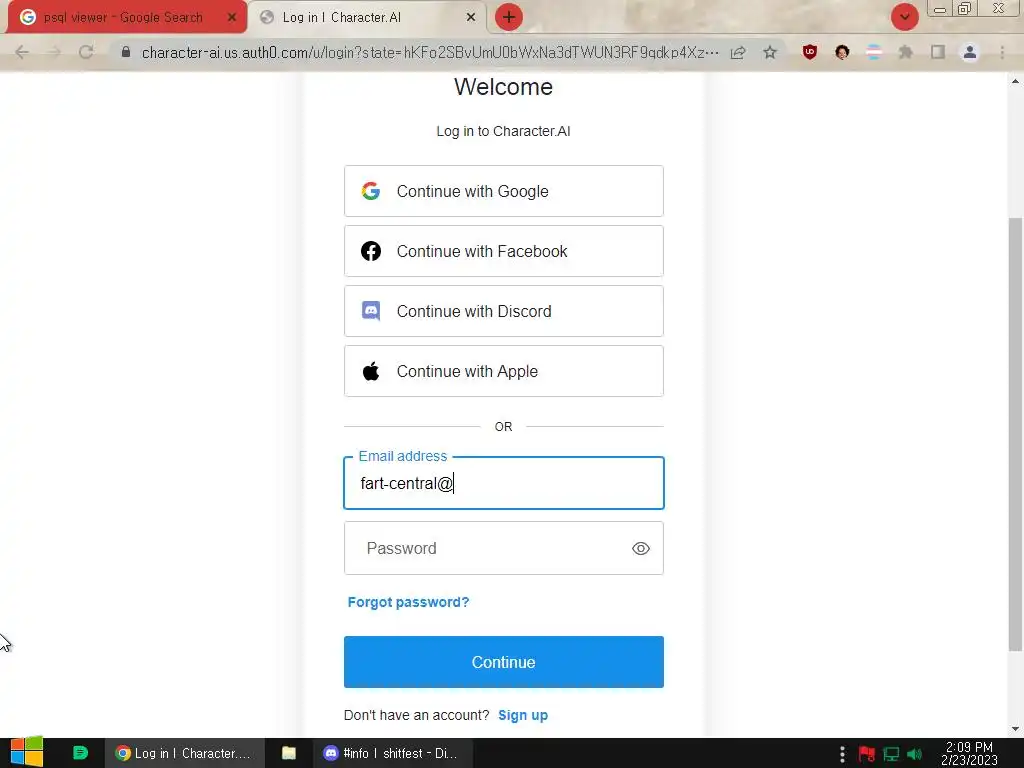Open Chrome taskbar item Log in Character
The height and width of the screenshot is (768, 1024).
[185, 753]
